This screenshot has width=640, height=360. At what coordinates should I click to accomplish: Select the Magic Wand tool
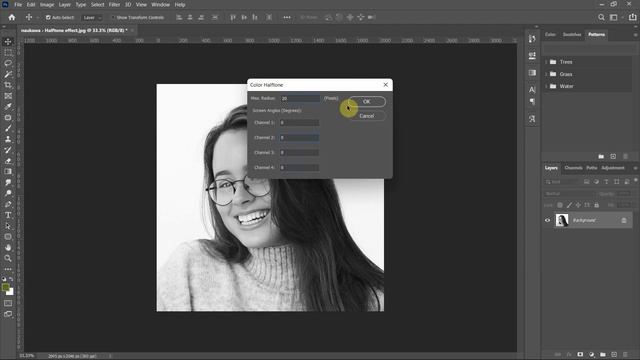8,74
